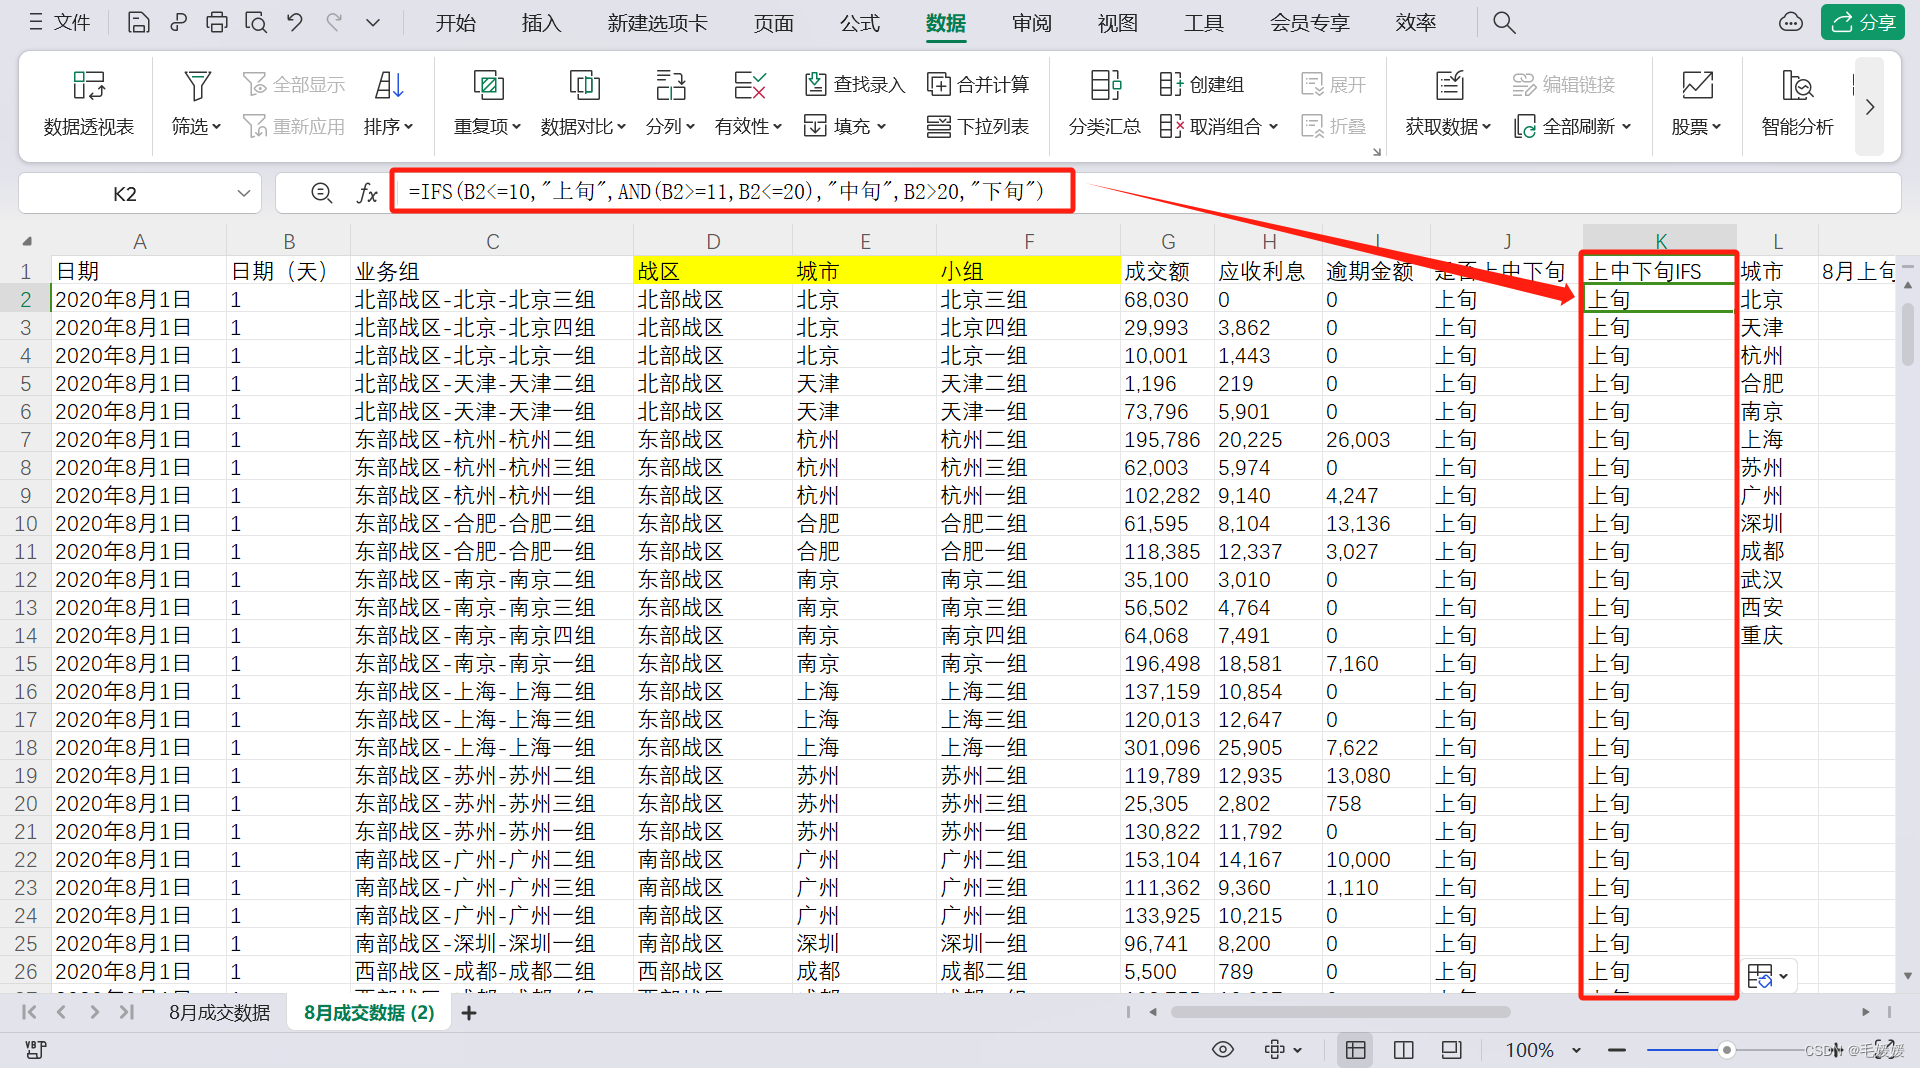This screenshot has height=1068, width=1920.
Task: Open the search magnifier in menu bar
Action: click(x=1504, y=22)
